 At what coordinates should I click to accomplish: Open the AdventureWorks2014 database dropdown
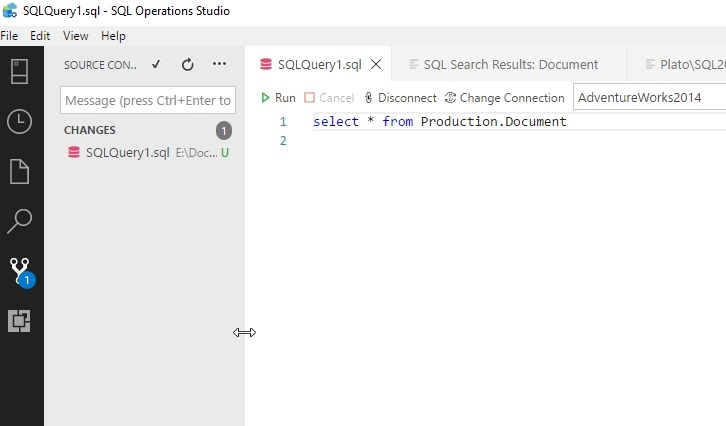click(x=648, y=98)
